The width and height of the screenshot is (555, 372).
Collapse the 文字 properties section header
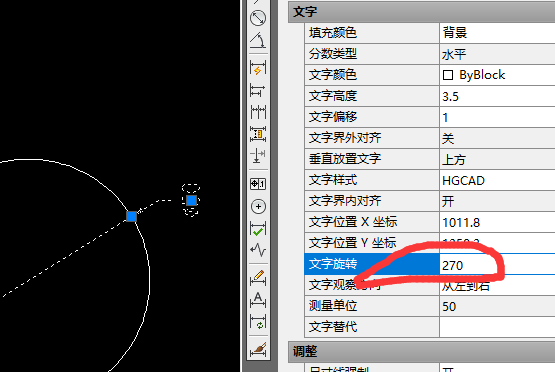pyautogui.click(x=422, y=12)
